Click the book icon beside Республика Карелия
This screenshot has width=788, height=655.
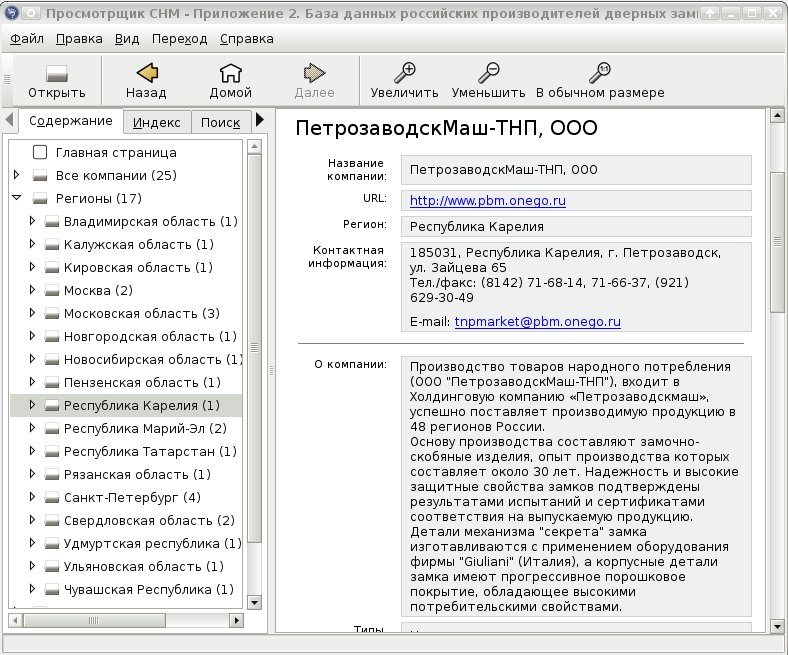[52, 406]
